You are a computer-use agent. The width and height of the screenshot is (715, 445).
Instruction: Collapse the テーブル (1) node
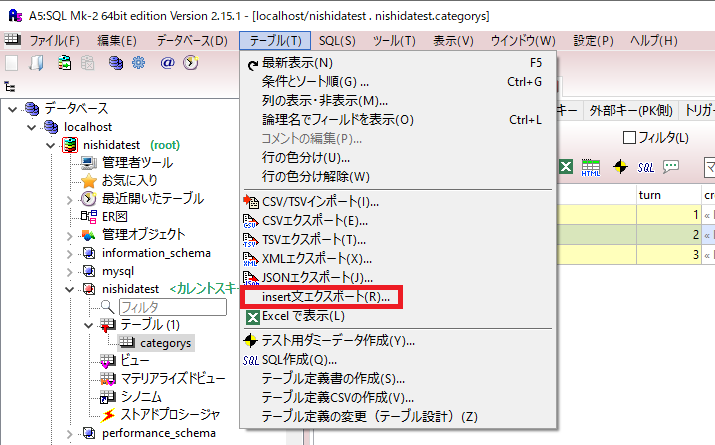(88, 326)
